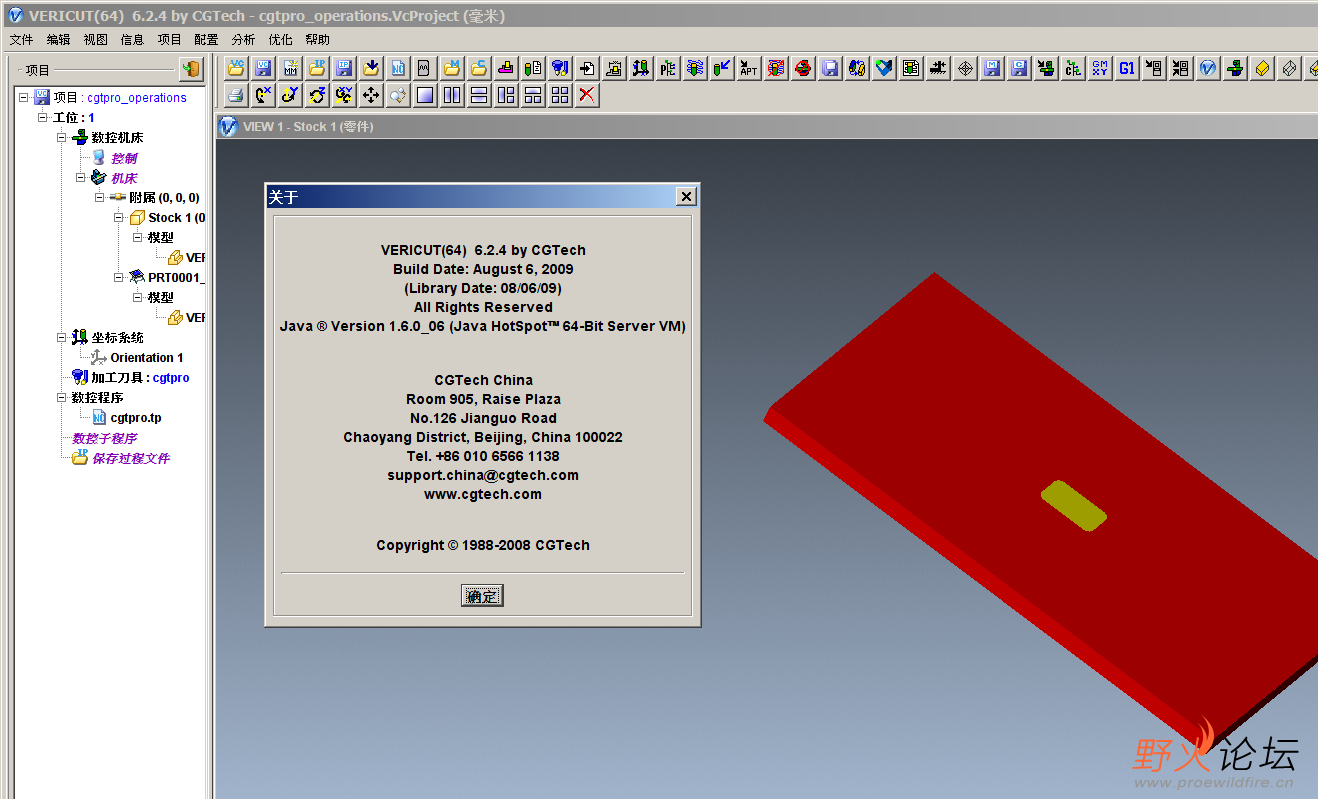Select cgtpro.tp NC program file
Screen dimensions: 1318x799
(136, 417)
